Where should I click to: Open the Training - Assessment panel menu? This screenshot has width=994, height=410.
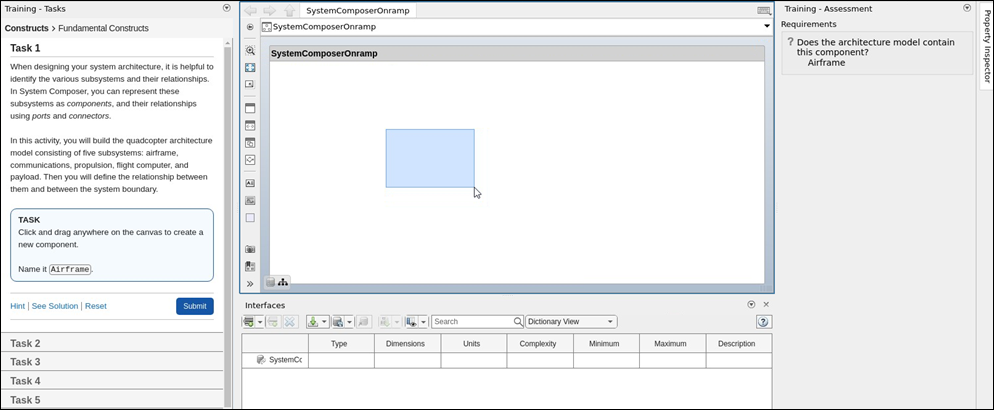(967, 8)
